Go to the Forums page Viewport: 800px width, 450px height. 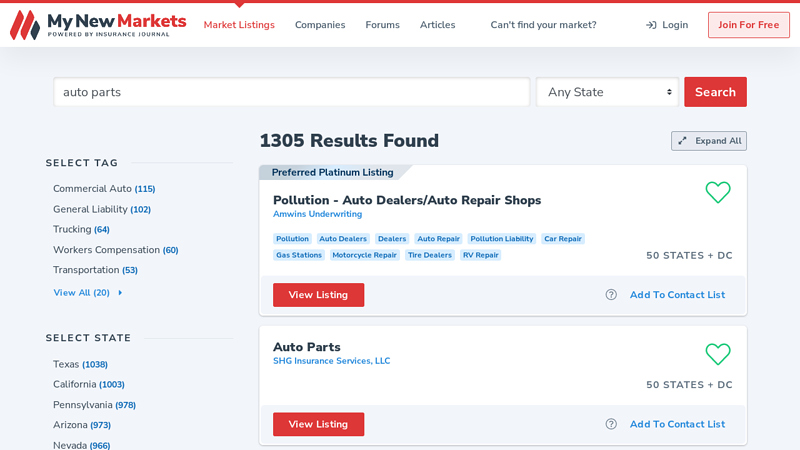point(382,25)
